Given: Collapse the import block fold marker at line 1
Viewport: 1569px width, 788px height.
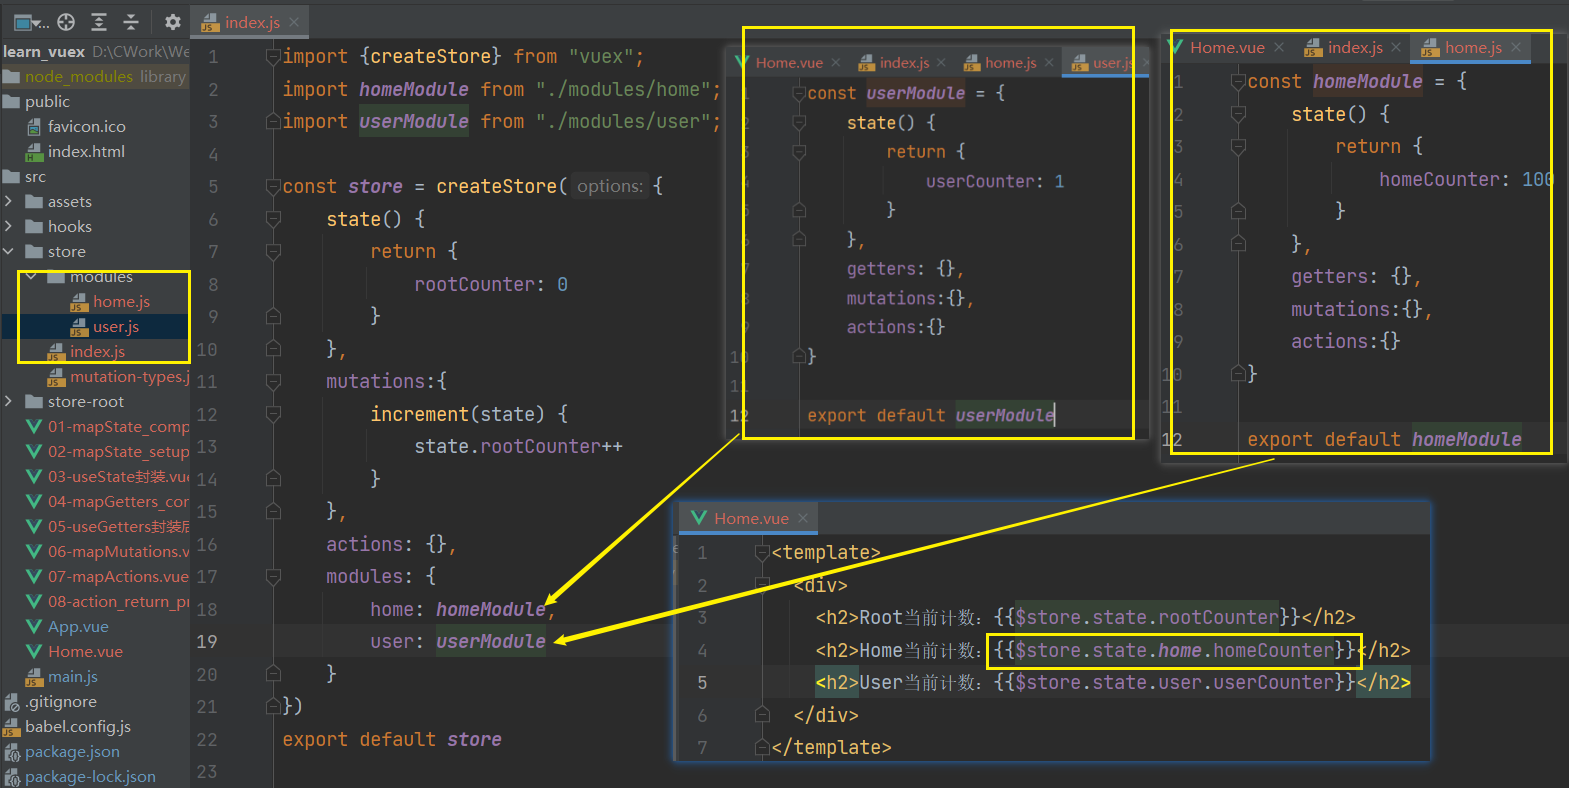Looking at the screenshot, I should coord(273,57).
